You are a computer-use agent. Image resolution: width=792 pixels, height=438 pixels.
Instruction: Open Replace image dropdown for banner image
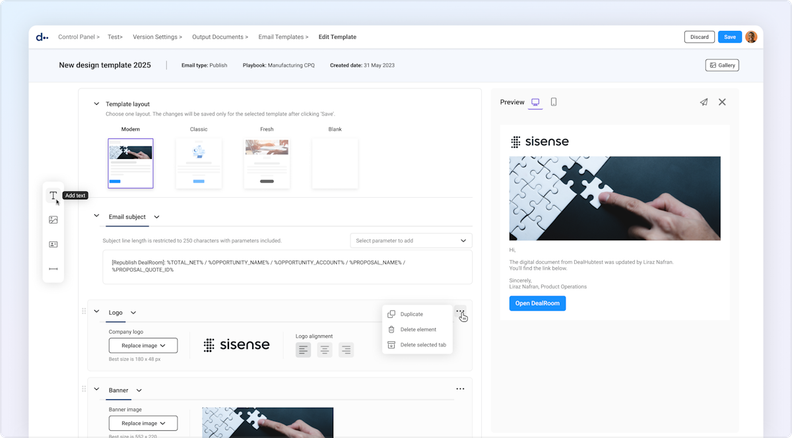pos(143,423)
